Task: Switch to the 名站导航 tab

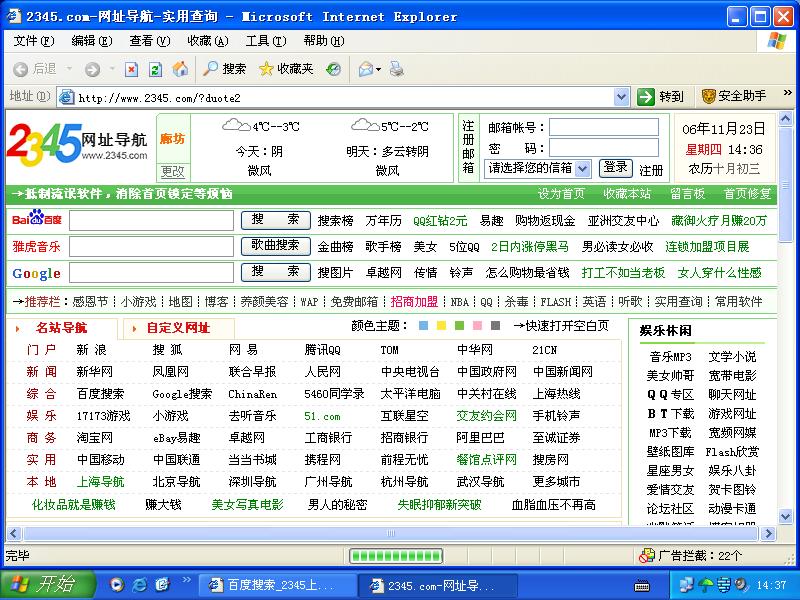Action: click(x=61, y=328)
